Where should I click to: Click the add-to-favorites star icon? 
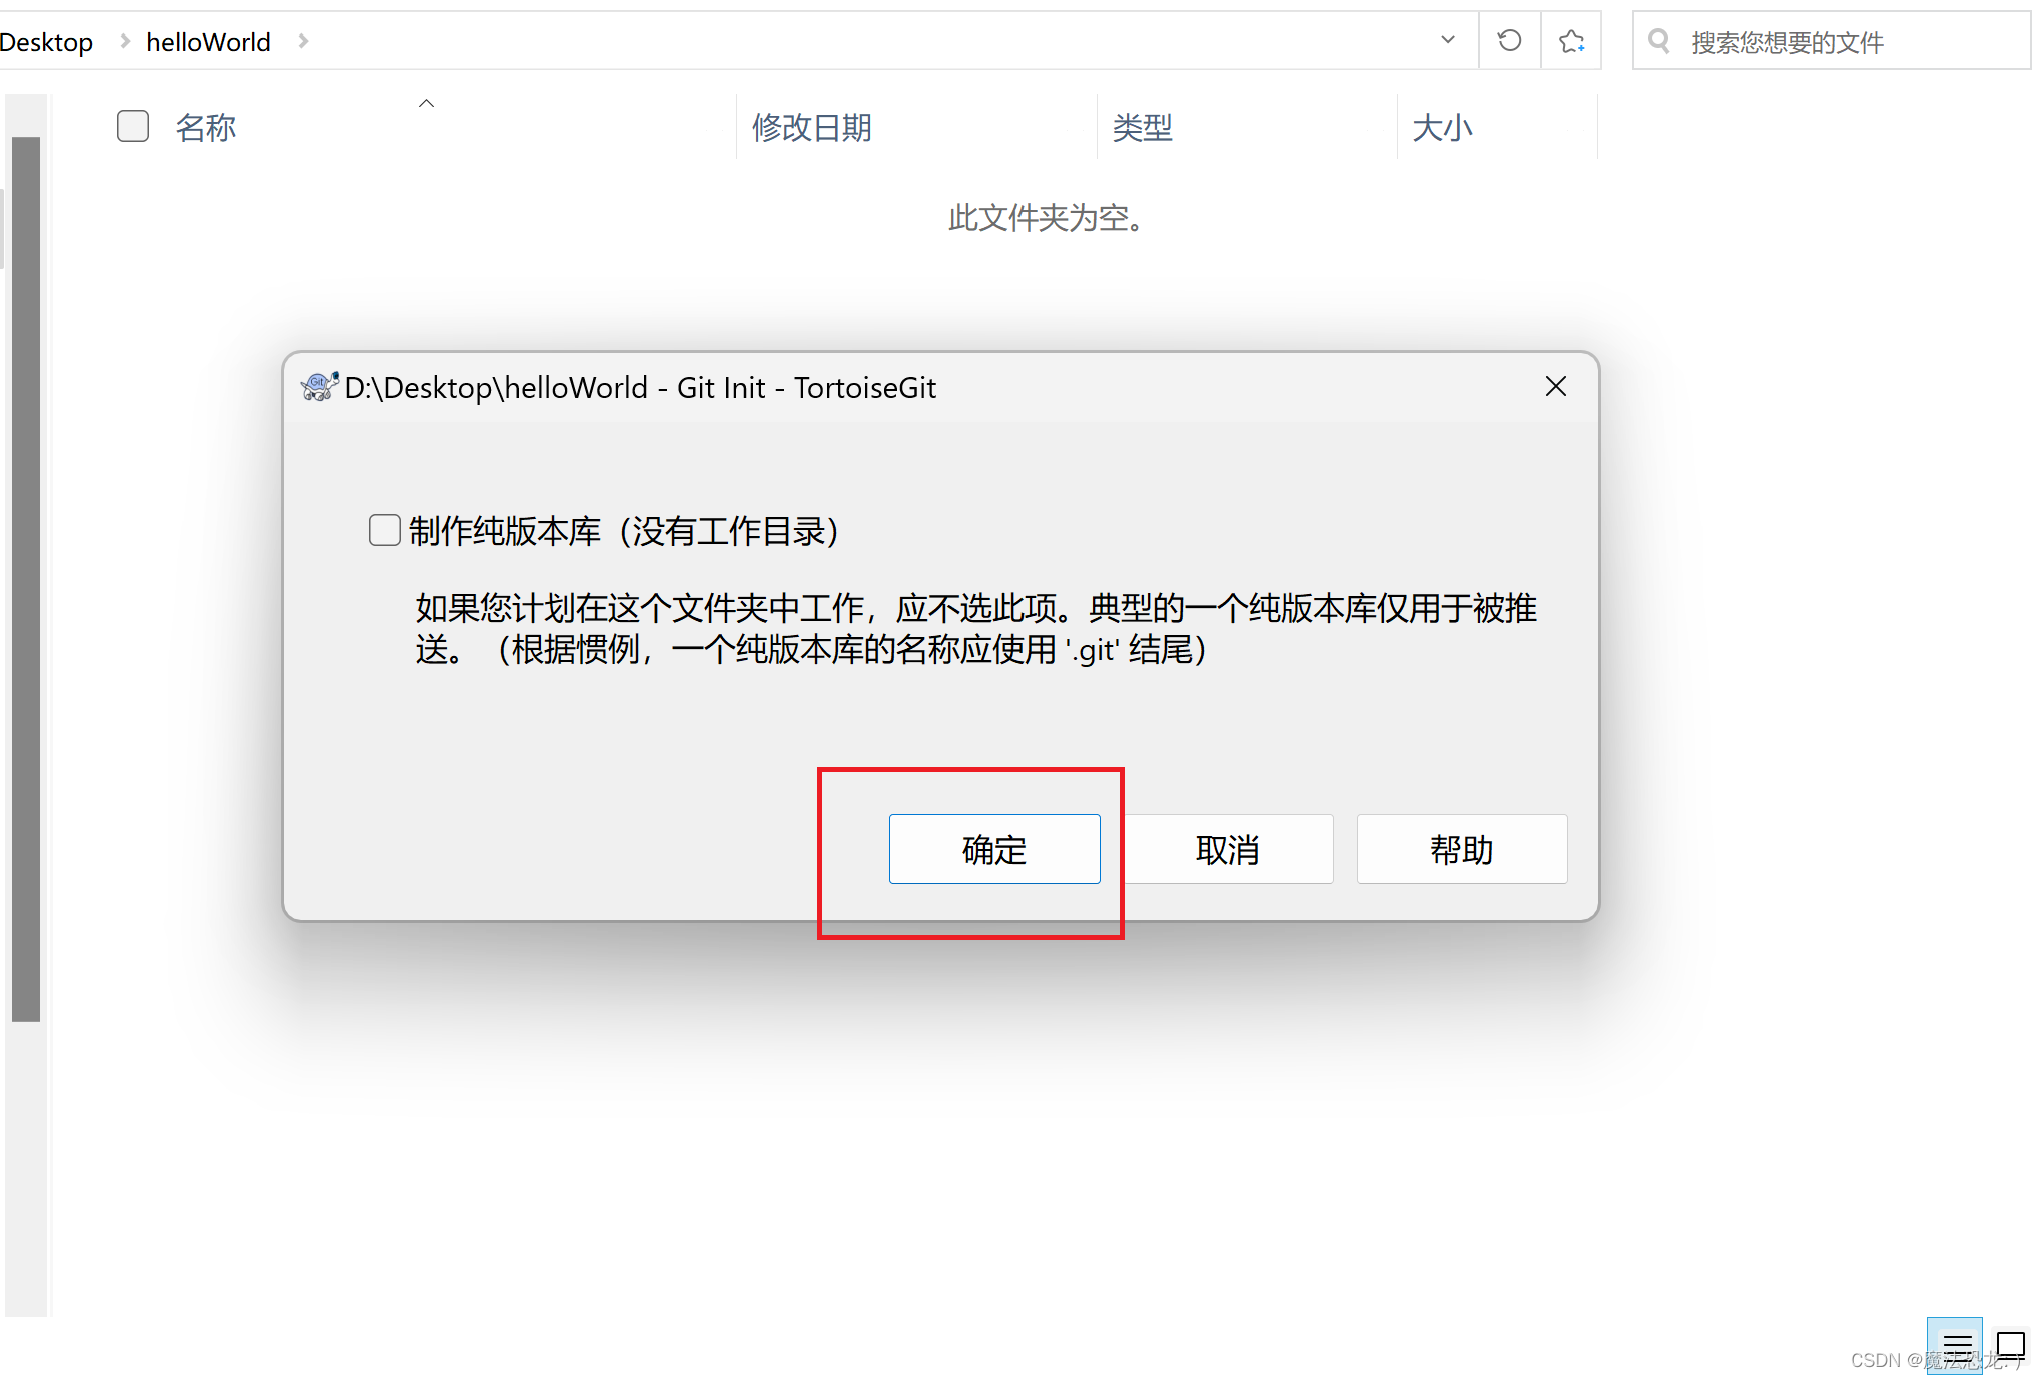pyautogui.click(x=1571, y=41)
